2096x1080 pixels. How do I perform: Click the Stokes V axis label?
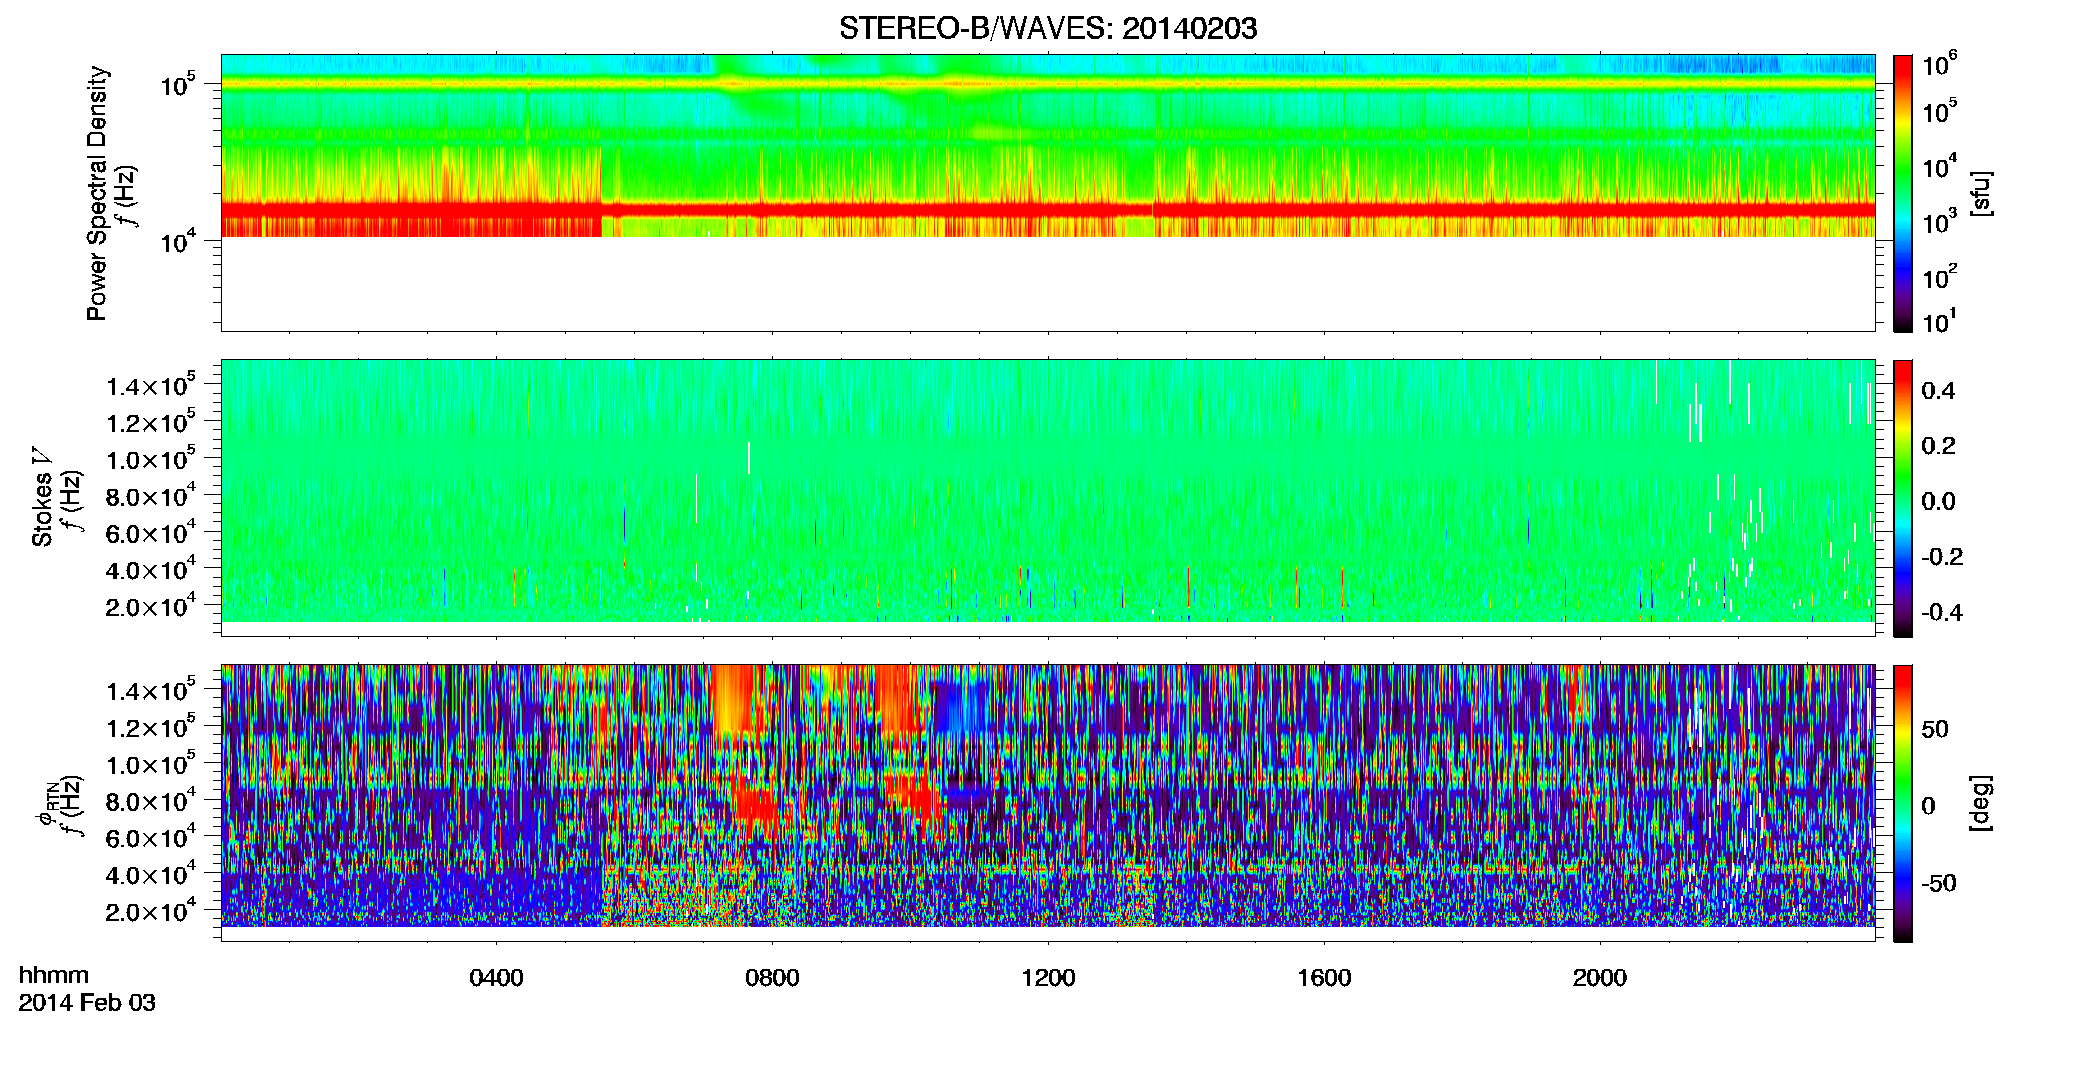click(x=43, y=497)
